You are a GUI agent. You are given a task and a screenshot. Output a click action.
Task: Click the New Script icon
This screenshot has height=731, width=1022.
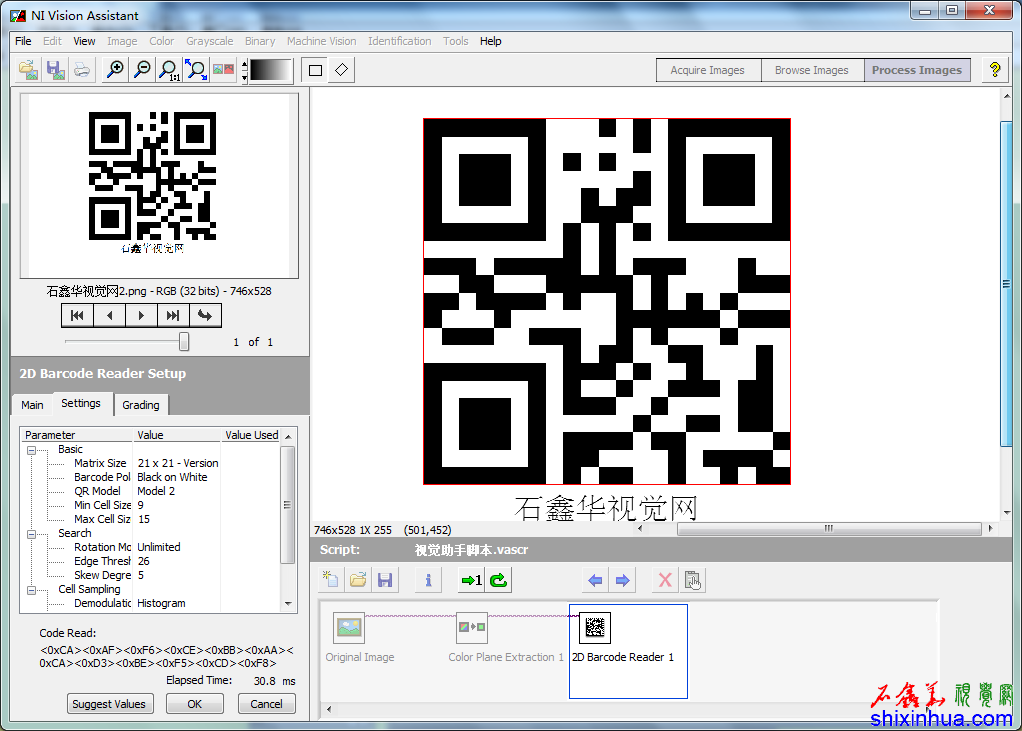331,580
